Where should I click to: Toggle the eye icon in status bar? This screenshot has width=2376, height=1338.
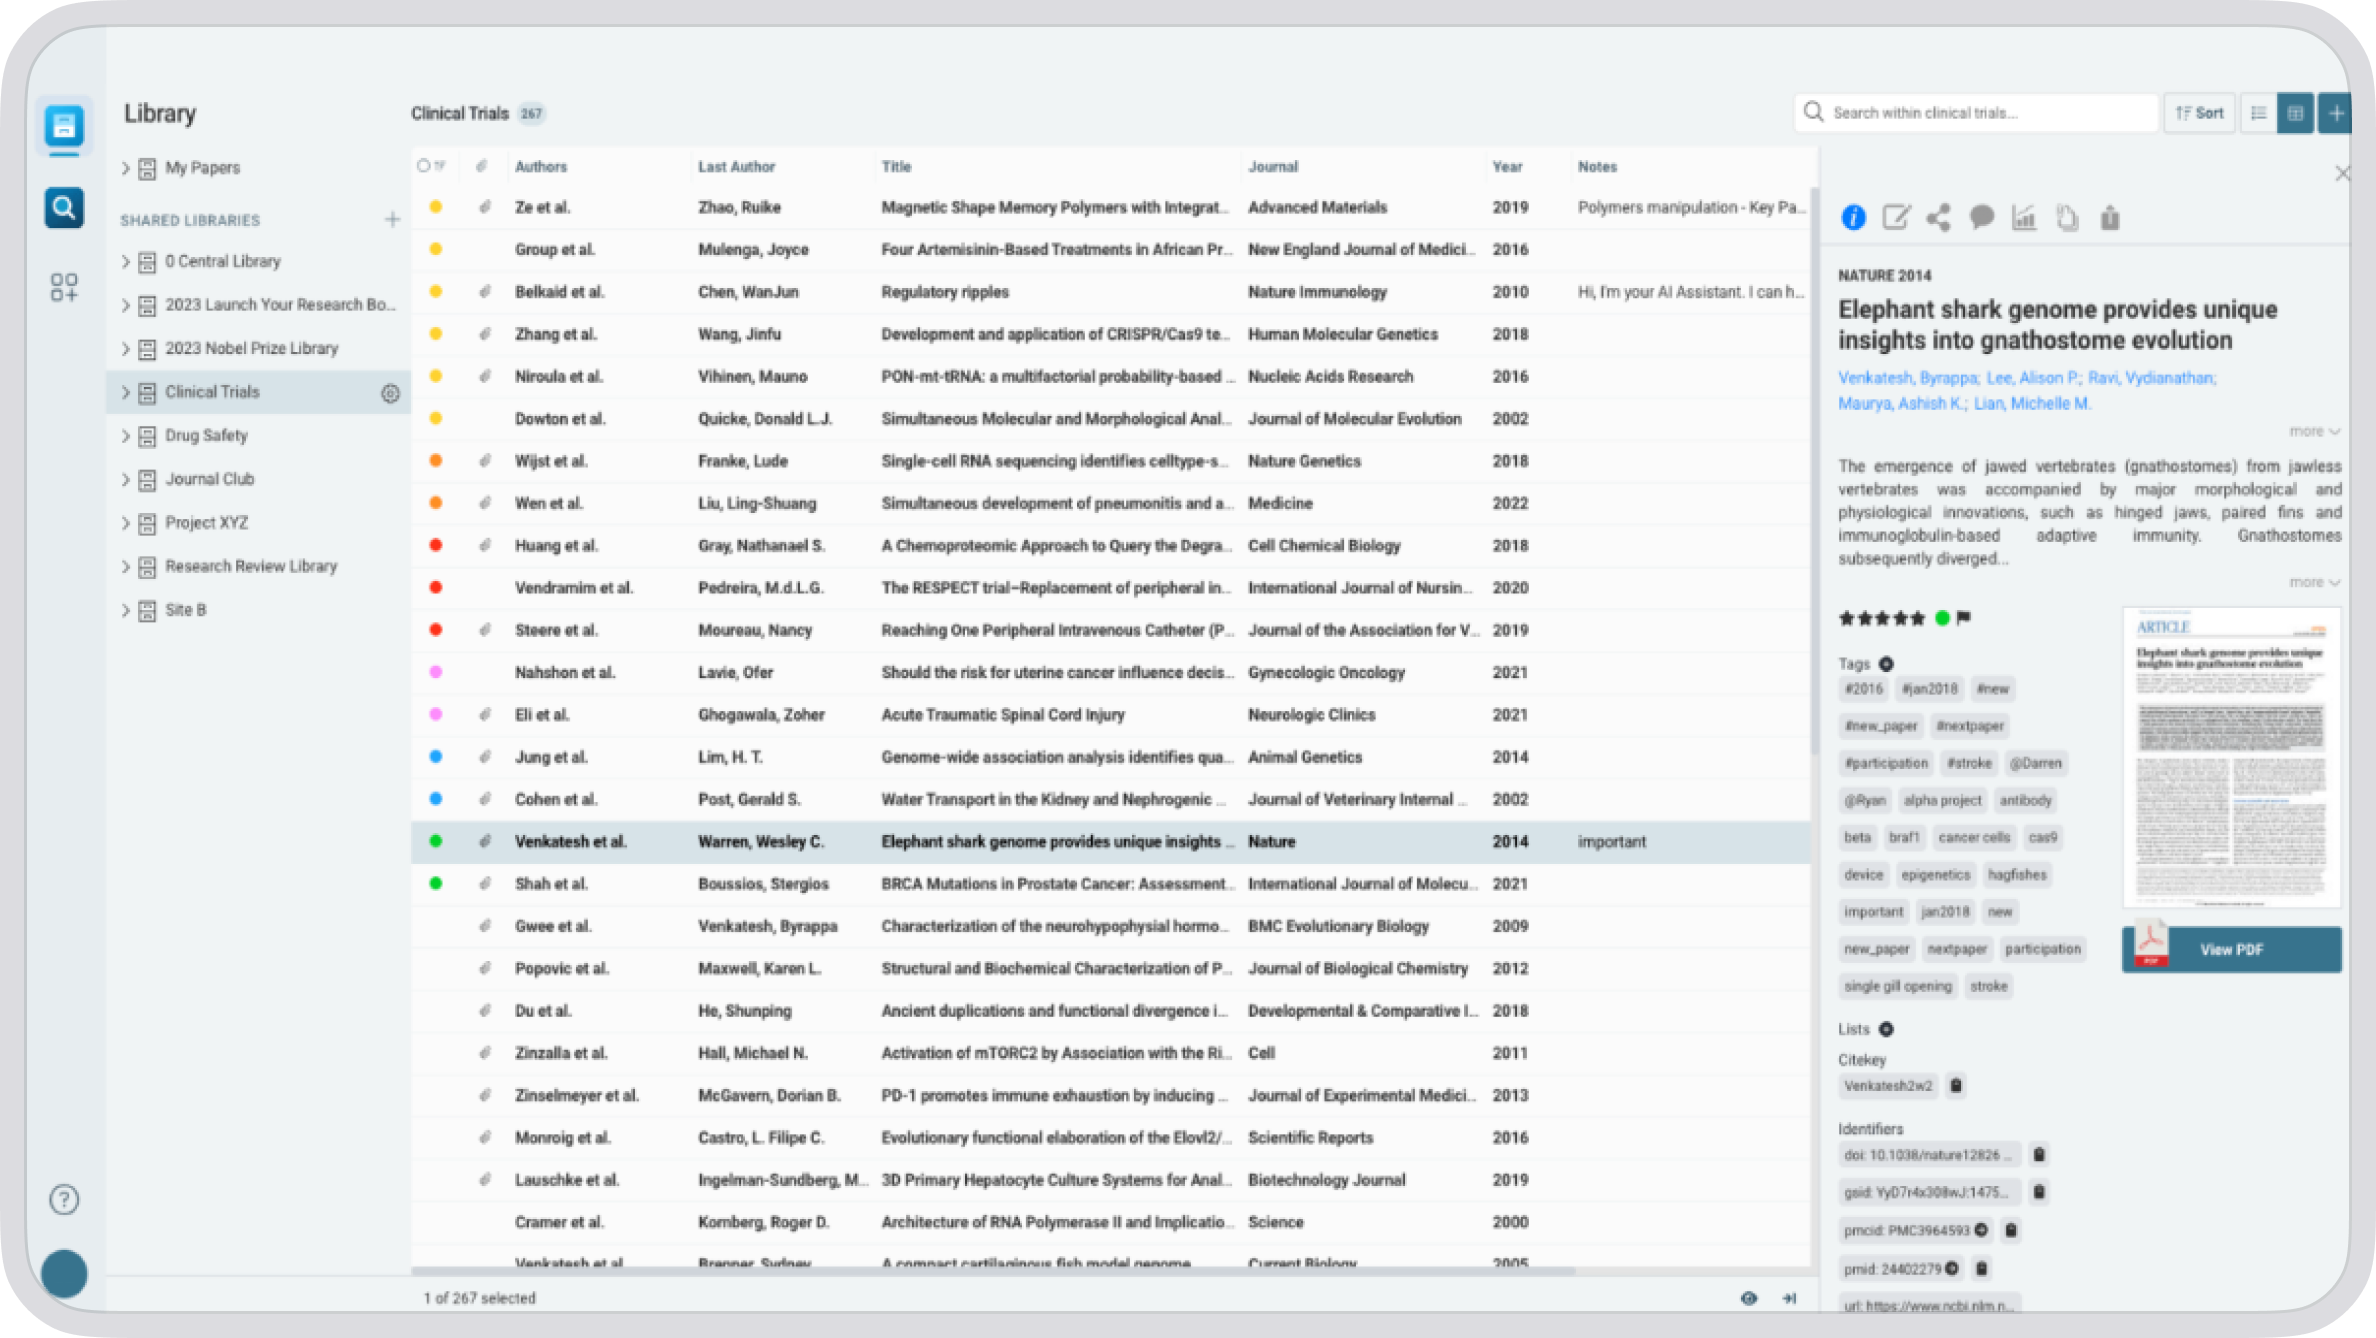(1748, 1298)
